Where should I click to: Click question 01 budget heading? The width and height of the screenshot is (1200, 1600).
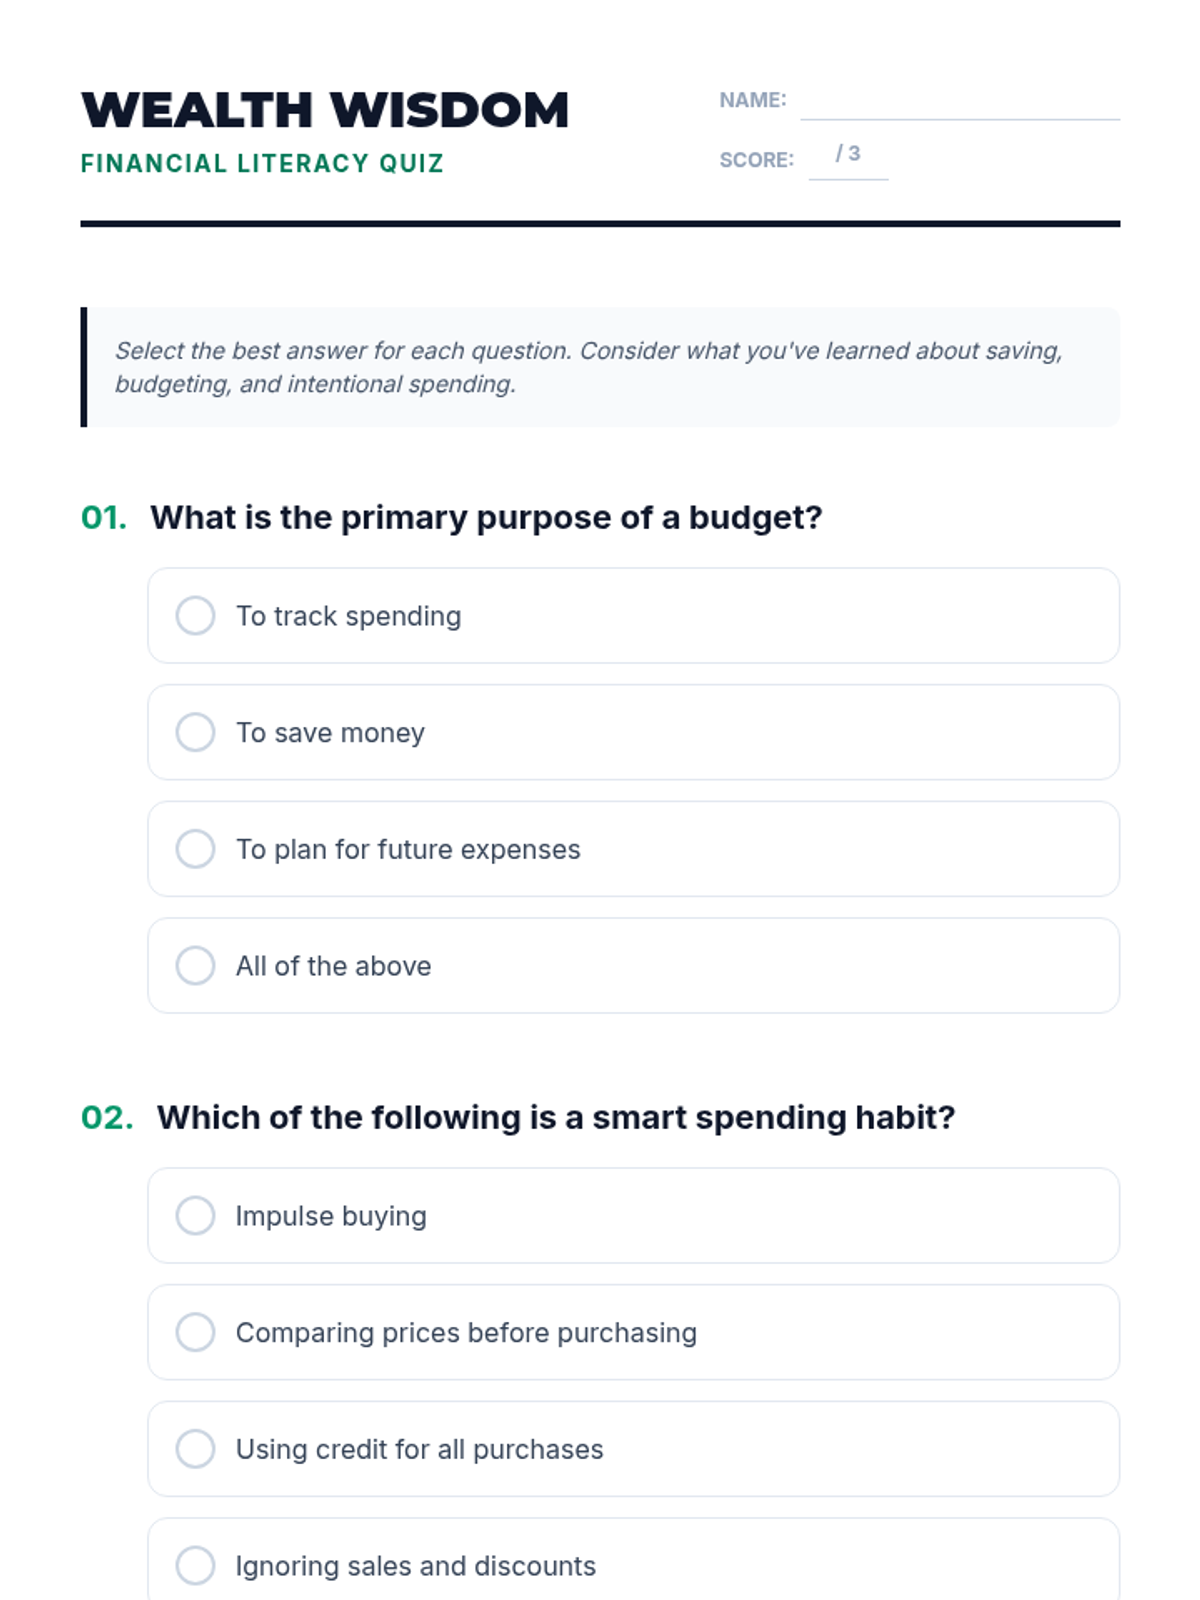pyautogui.click(x=486, y=518)
